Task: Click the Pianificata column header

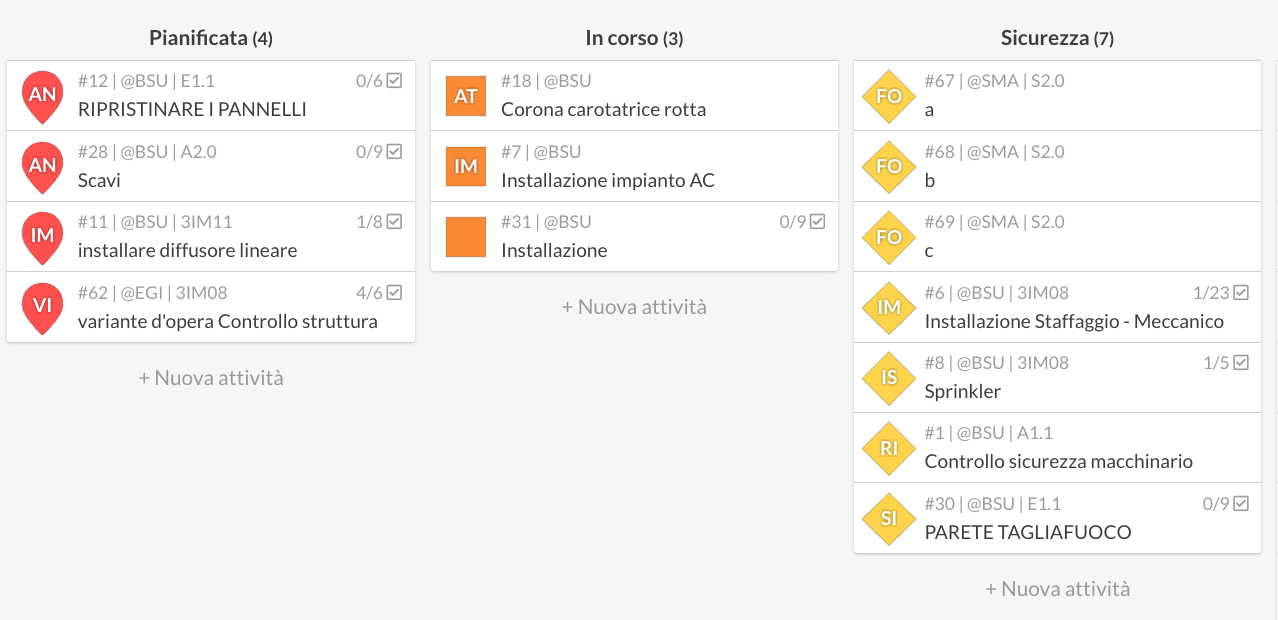Action: click(x=211, y=38)
